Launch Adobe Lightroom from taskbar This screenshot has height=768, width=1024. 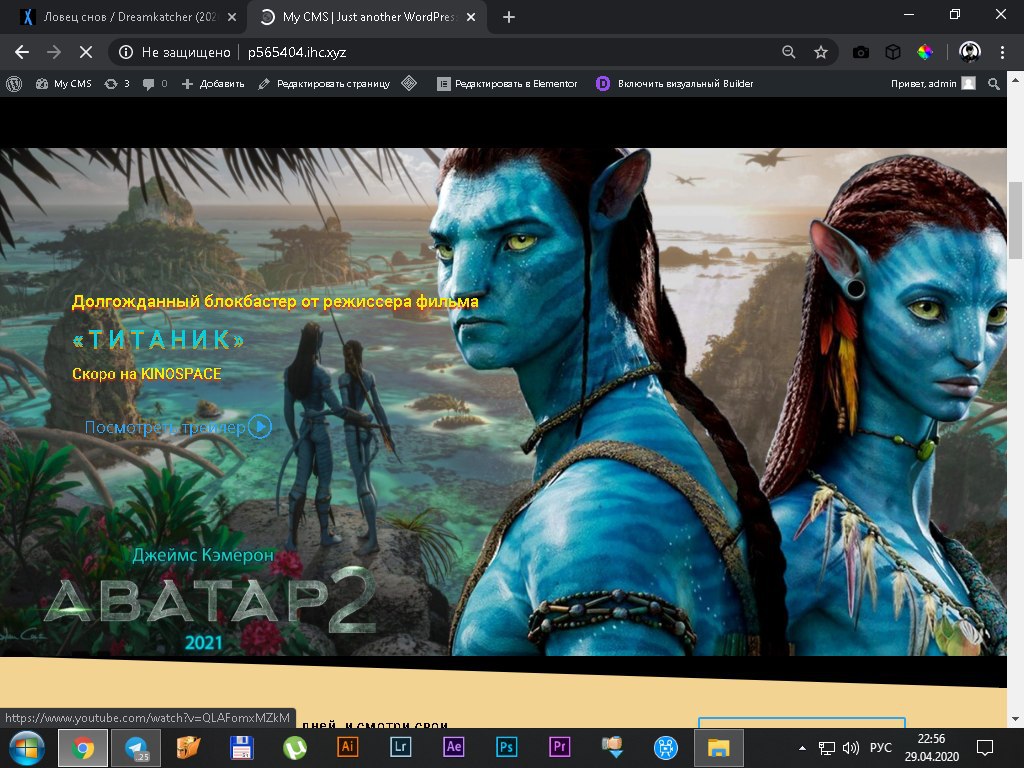tap(400, 746)
